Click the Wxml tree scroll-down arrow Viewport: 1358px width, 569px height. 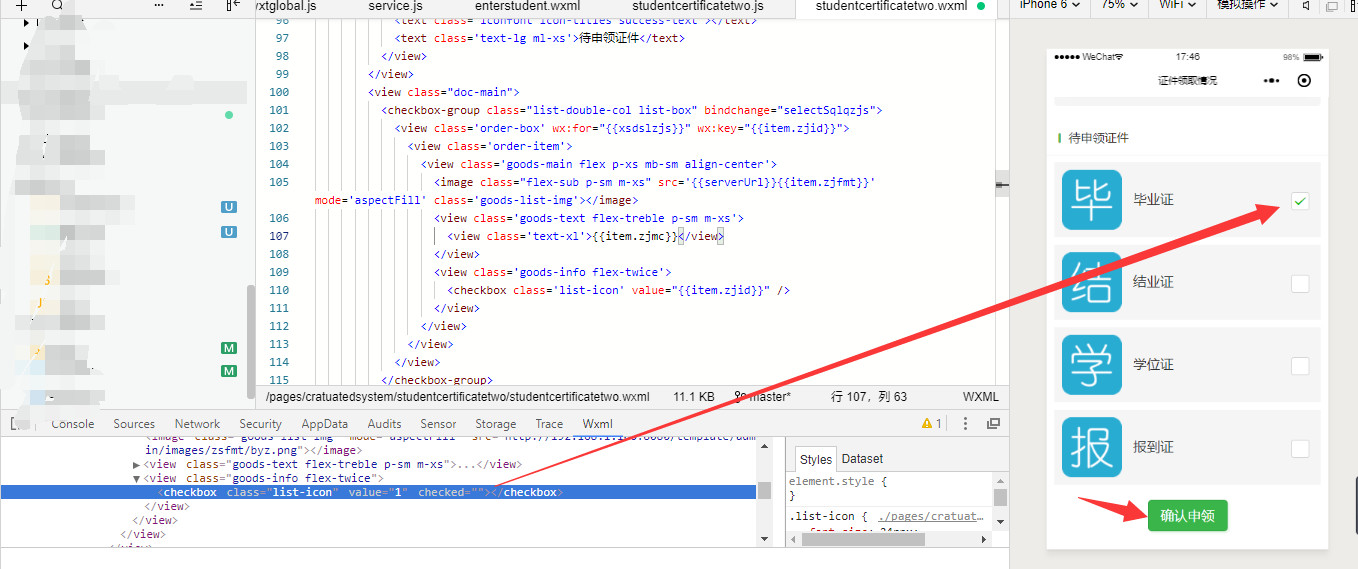[764, 538]
